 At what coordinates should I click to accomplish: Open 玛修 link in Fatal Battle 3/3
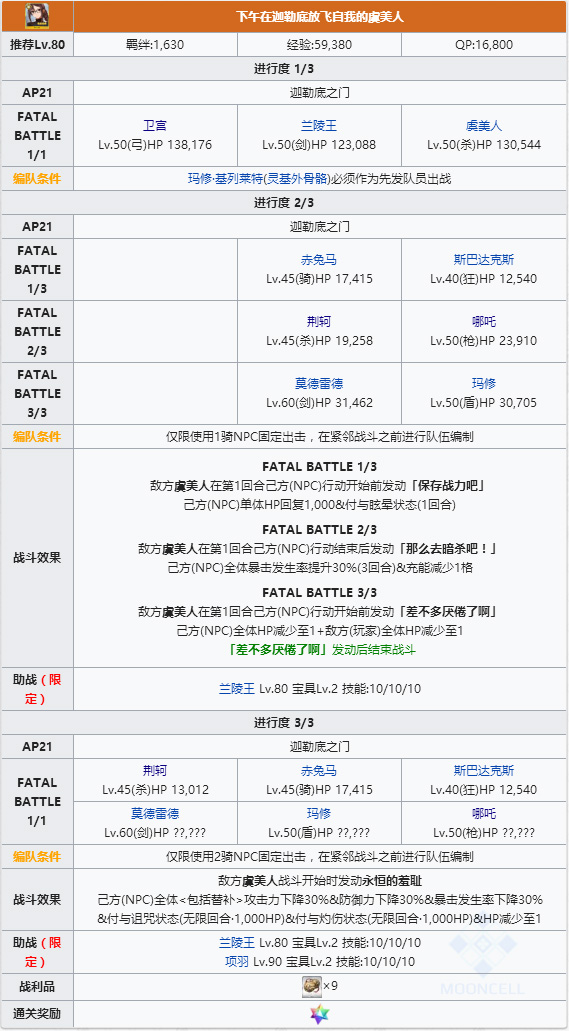point(483,384)
